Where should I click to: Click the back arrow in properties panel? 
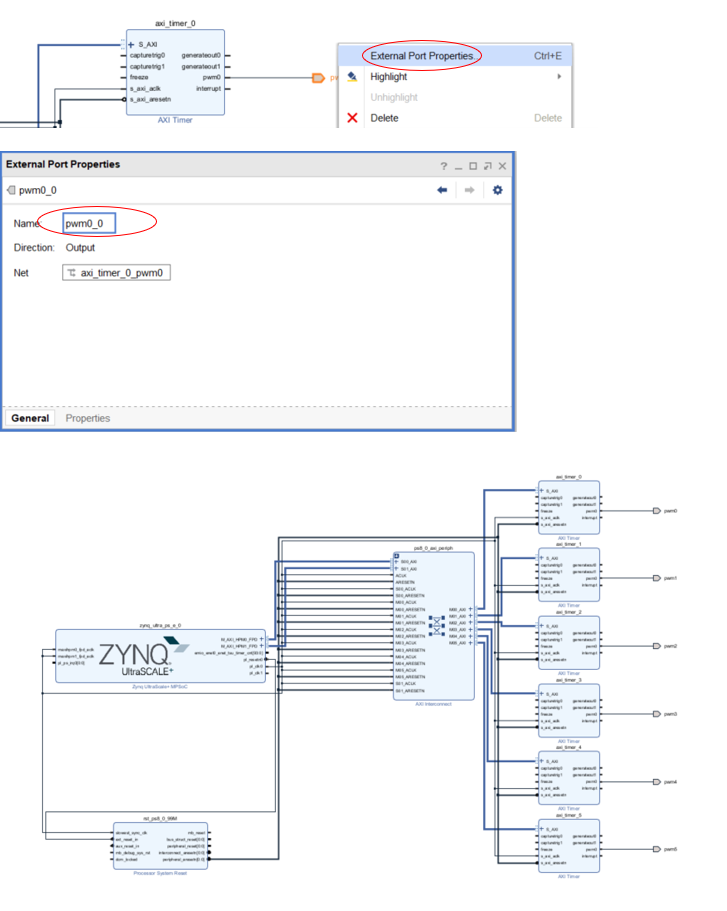click(442, 190)
